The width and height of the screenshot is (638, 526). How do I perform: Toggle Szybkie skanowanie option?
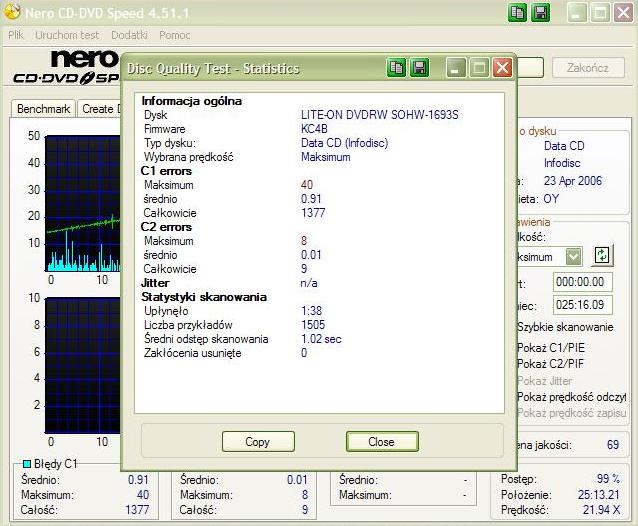tap(565, 327)
